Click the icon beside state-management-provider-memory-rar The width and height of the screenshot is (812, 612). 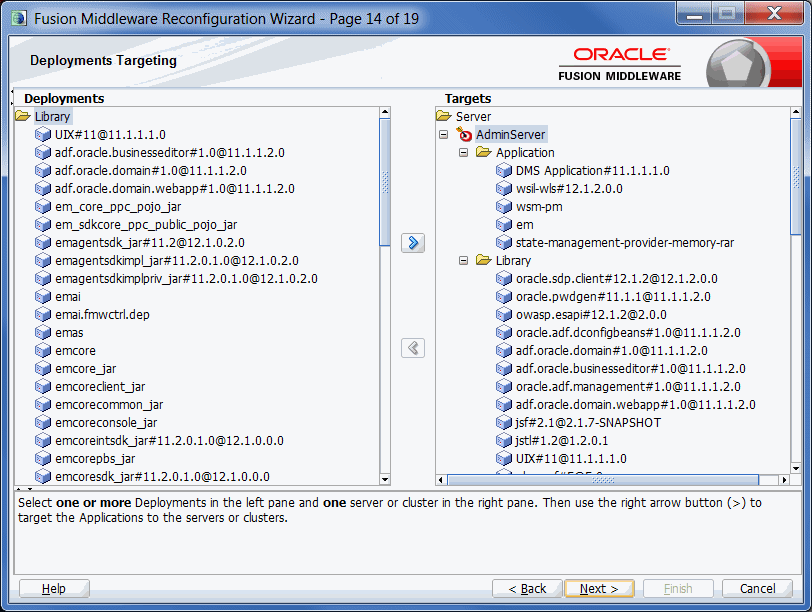(x=503, y=242)
